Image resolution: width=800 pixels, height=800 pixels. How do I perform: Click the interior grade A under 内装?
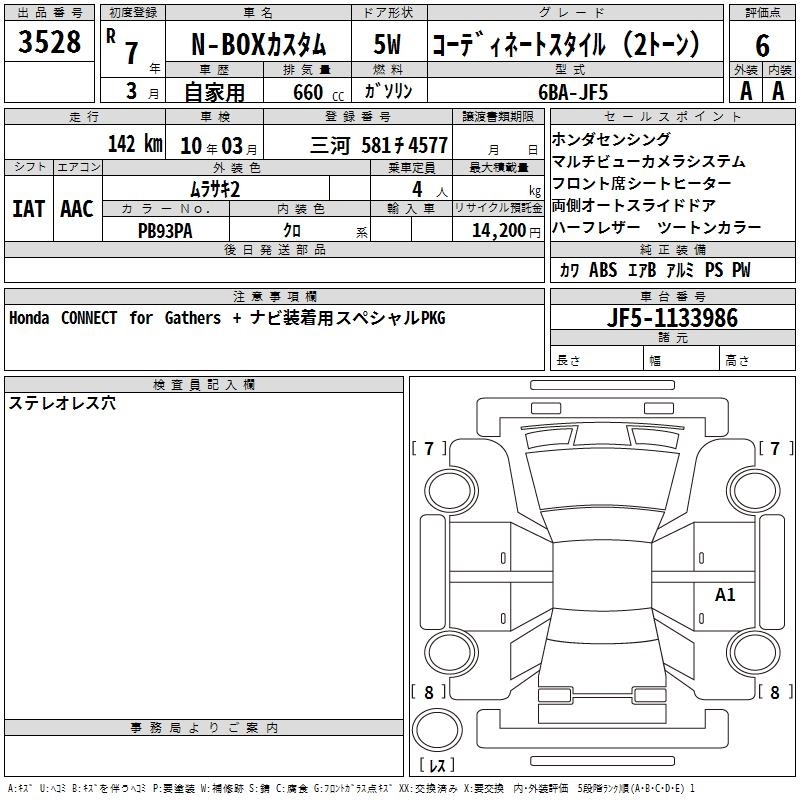coord(779,91)
